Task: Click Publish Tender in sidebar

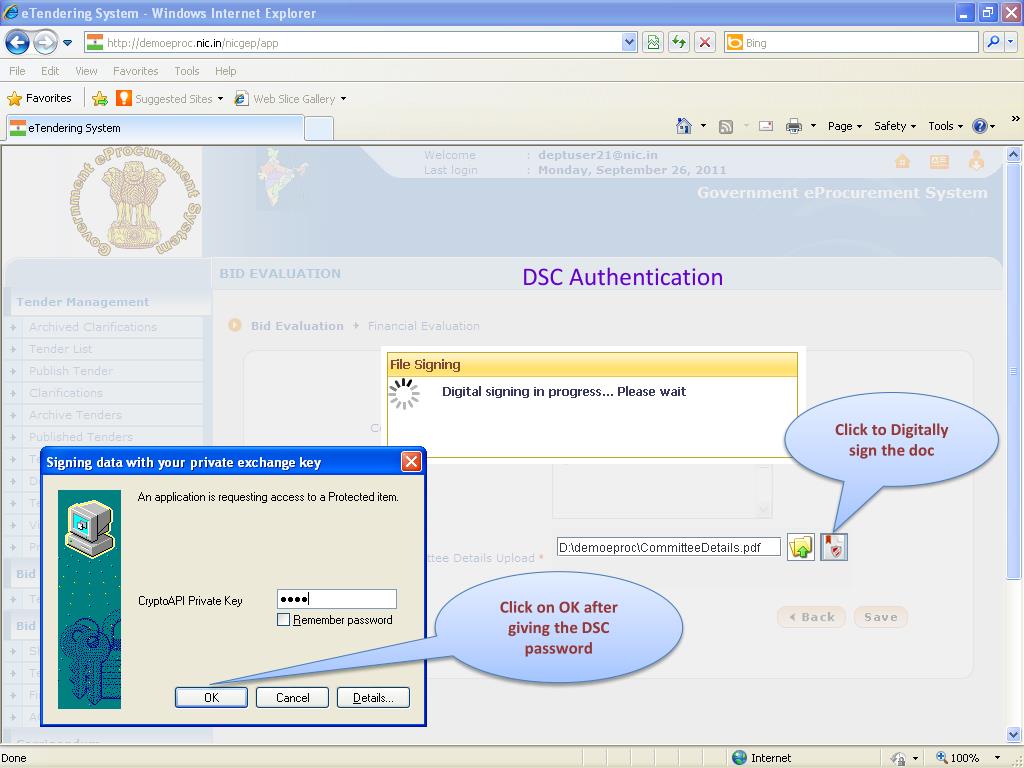Action: [x=71, y=371]
